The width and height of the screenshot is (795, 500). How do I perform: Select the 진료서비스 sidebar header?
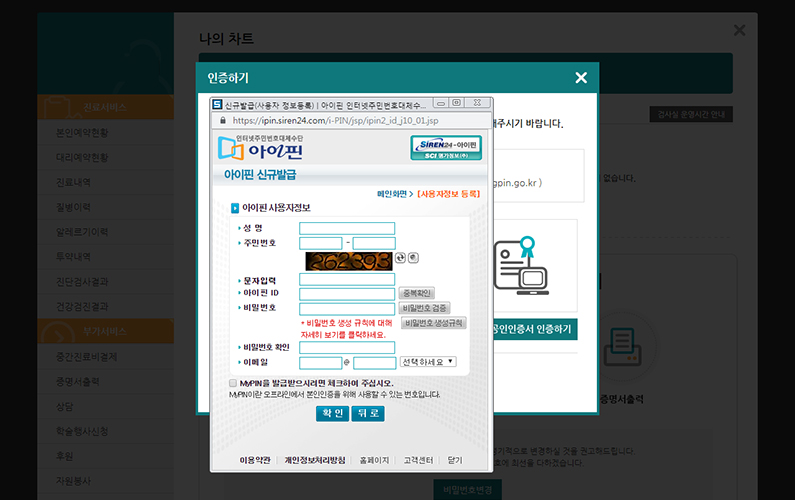105,107
